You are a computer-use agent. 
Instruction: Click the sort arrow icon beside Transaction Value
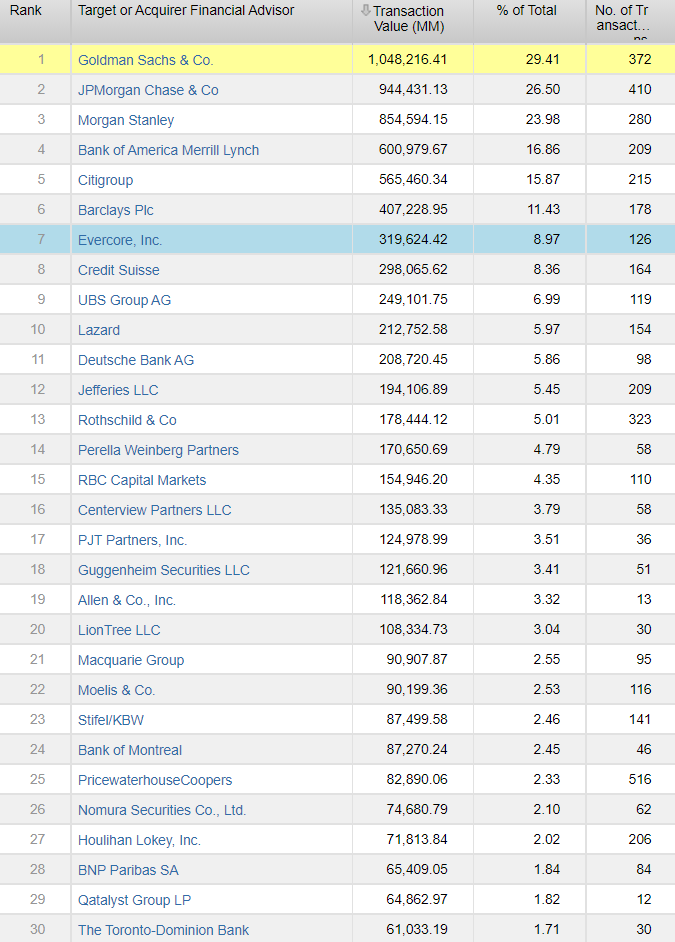[365, 11]
